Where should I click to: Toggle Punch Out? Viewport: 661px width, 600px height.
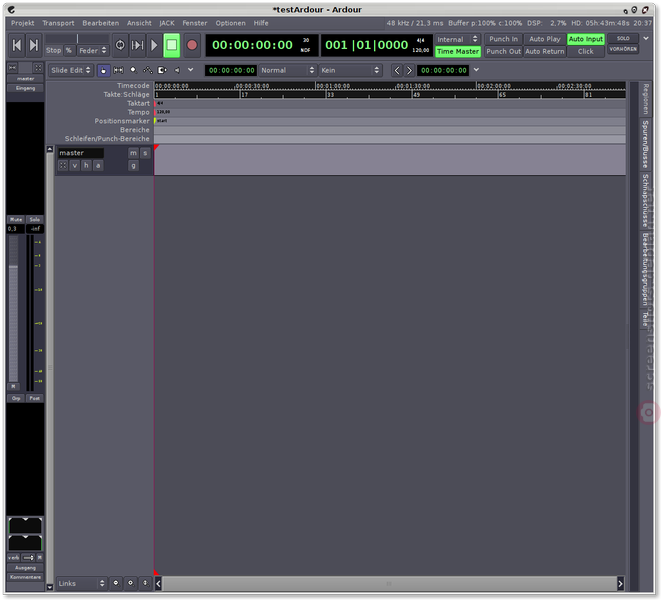pos(503,51)
